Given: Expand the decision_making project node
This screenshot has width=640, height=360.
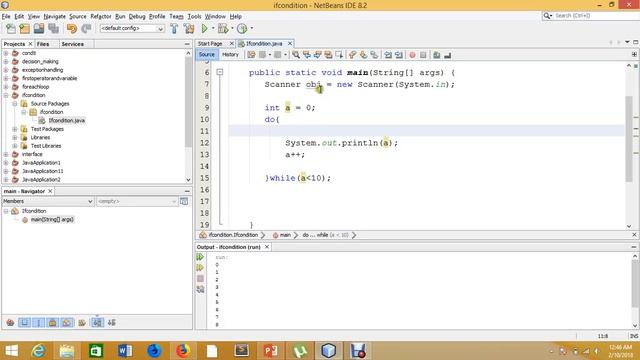Looking at the screenshot, I should [x=6, y=62].
